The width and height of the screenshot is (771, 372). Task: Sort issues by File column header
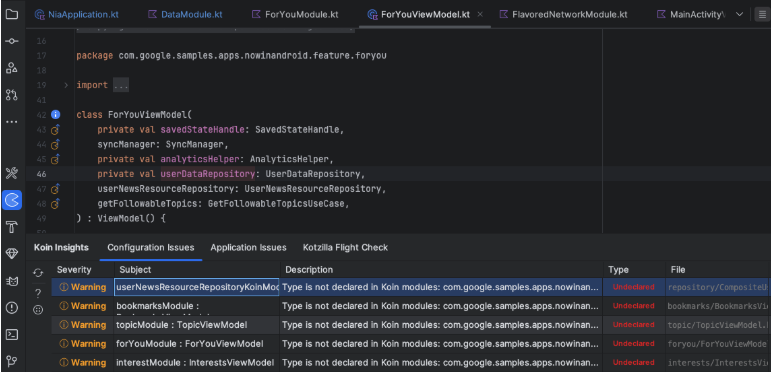click(717, 270)
